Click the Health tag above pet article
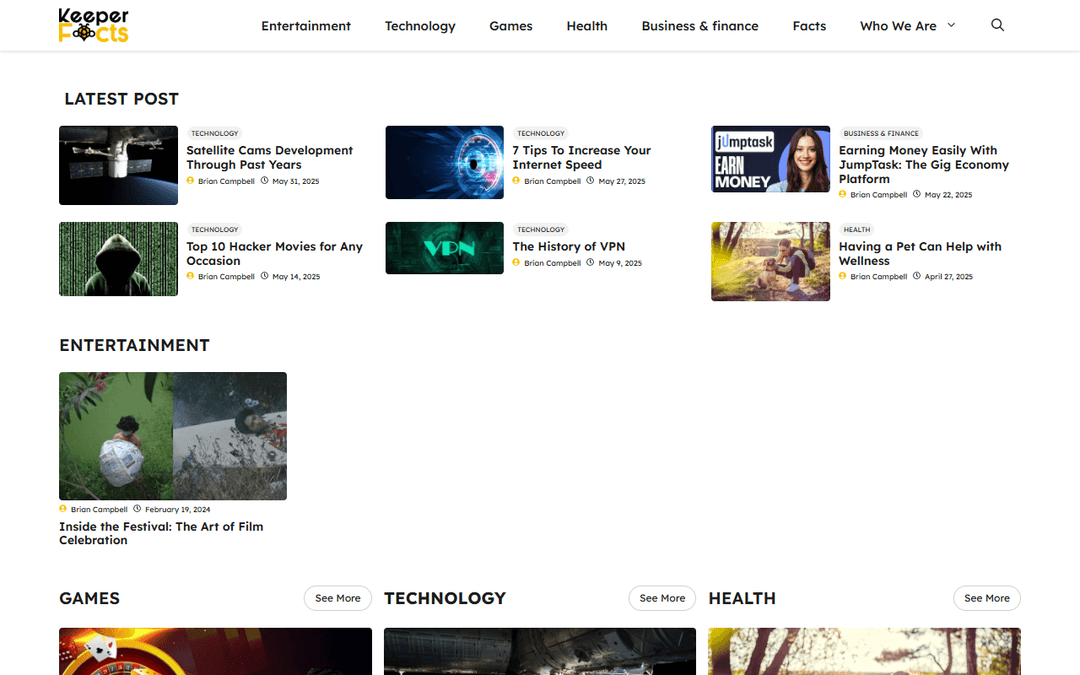Viewport: 1080px width, 675px height. click(x=857, y=229)
